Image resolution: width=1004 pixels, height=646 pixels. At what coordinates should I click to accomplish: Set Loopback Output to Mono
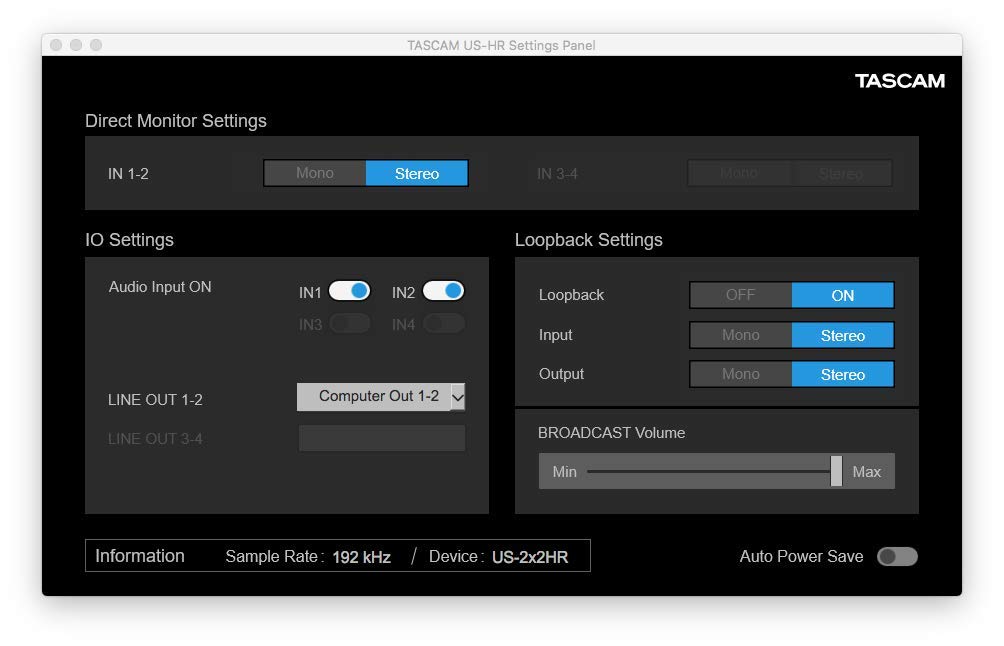pyautogui.click(x=740, y=374)
